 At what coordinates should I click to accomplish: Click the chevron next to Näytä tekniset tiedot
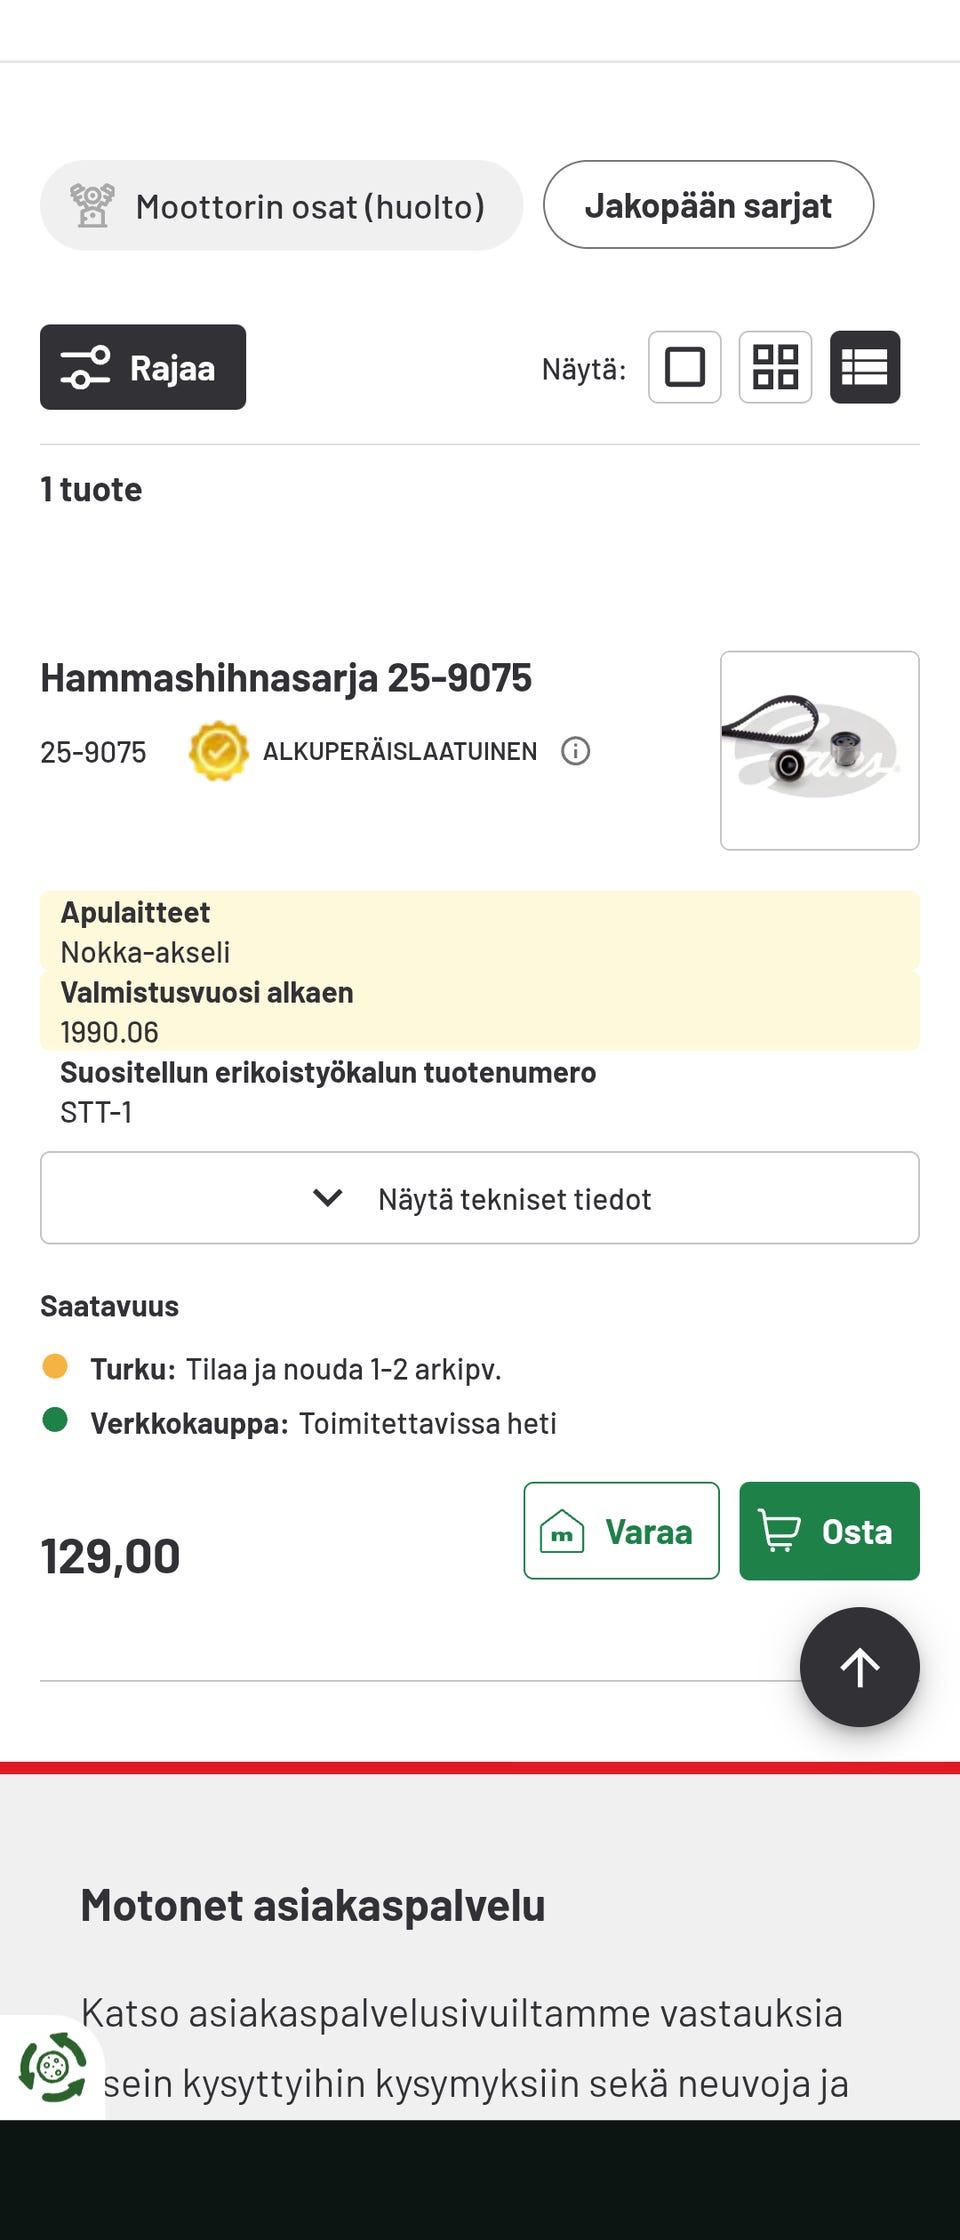[x=328, y=1198]
